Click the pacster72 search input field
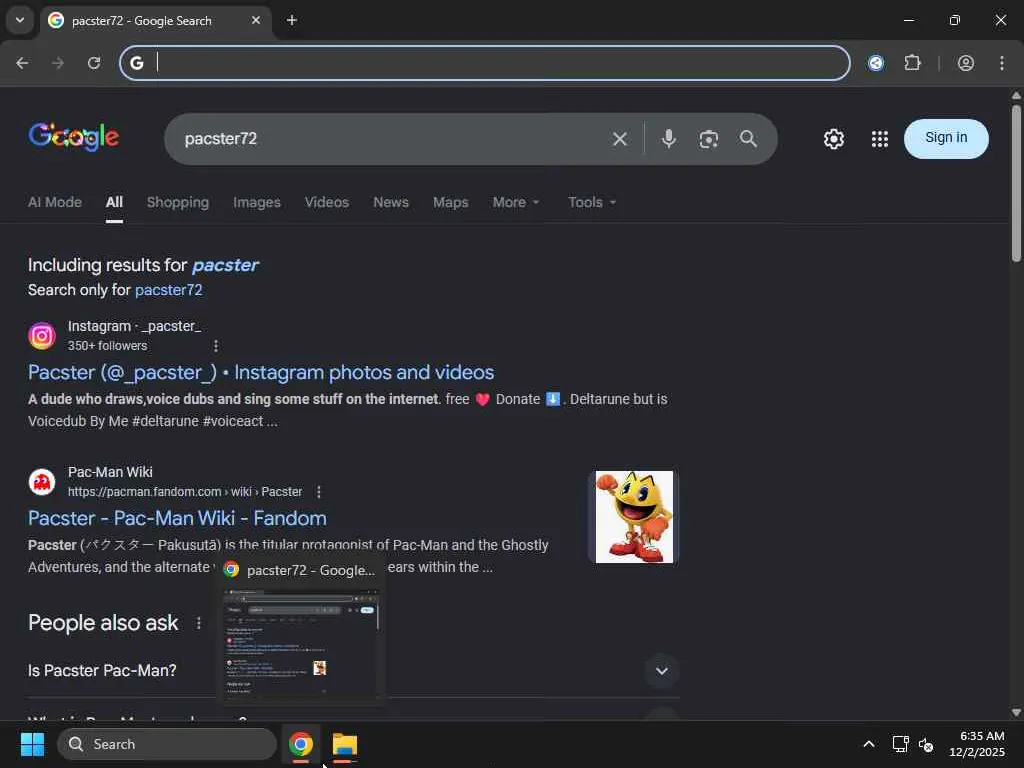1024x768 pixels. point(392,138)
